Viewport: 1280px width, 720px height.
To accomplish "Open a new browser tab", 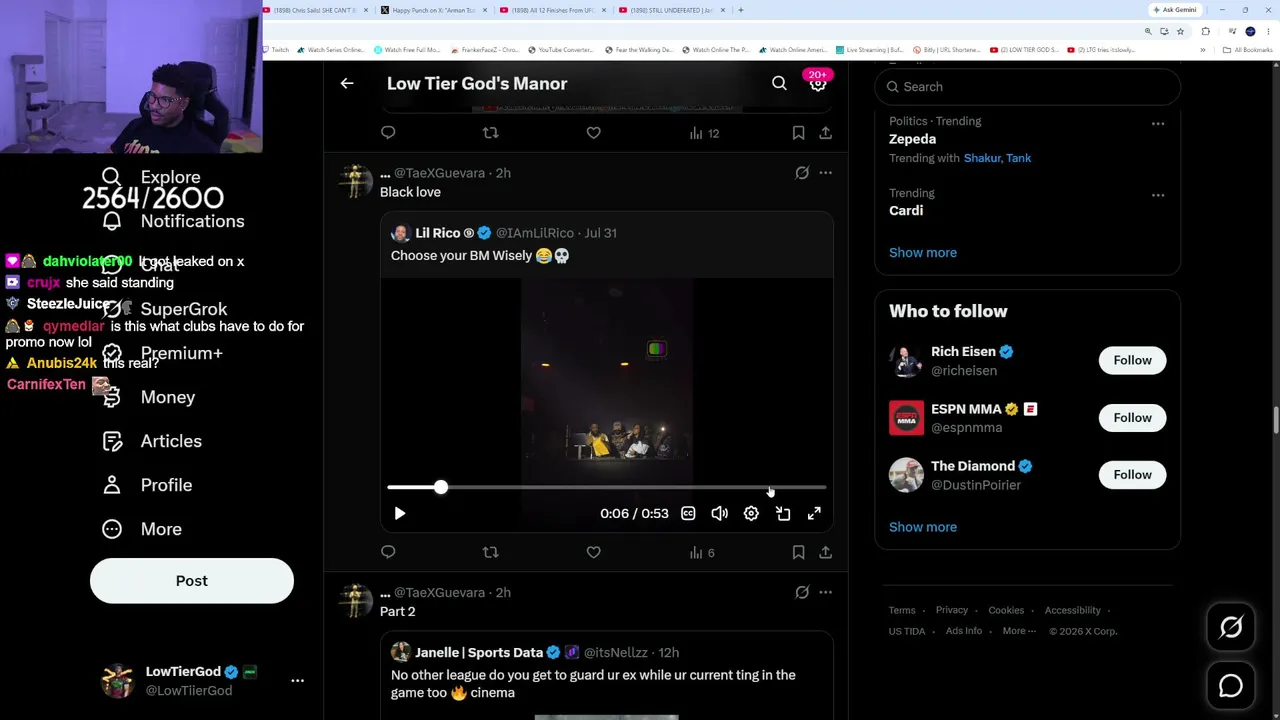I will [x=740, y=10].
